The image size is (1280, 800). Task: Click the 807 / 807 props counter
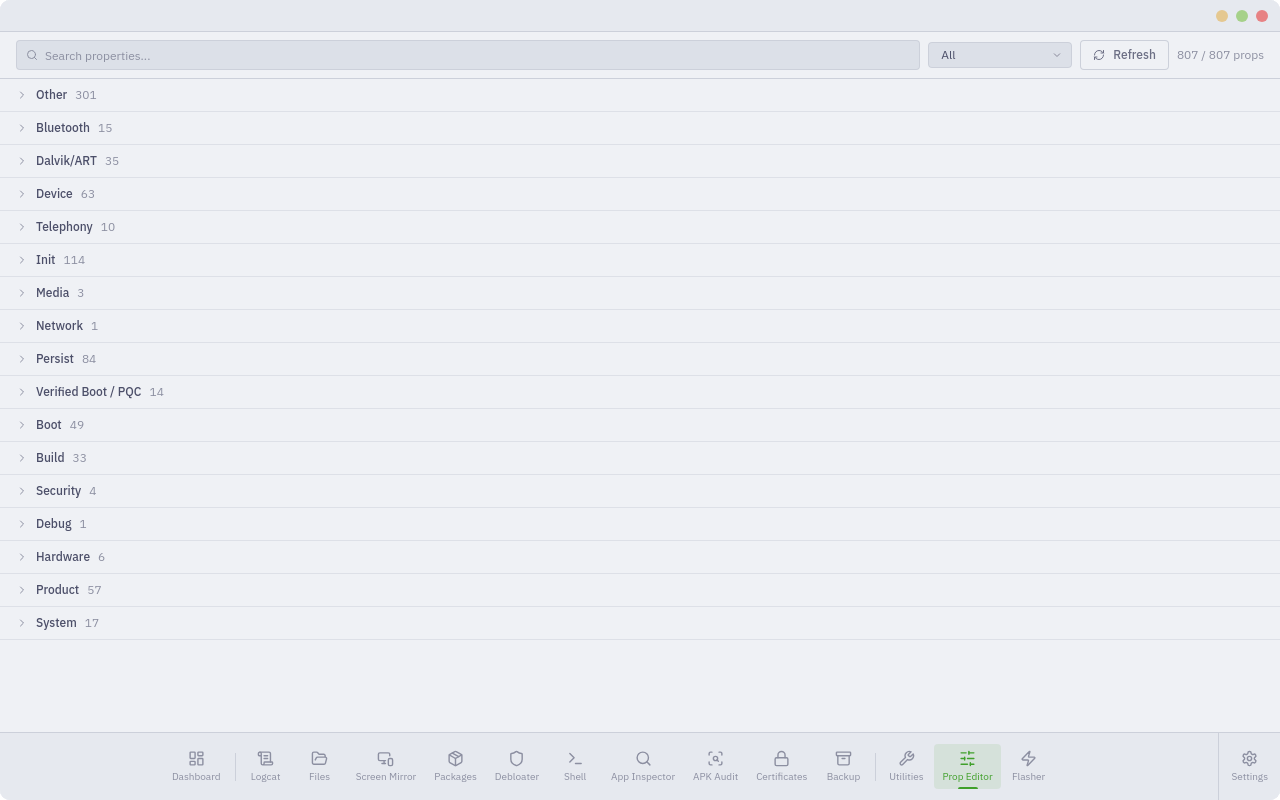click(1220, 55)
